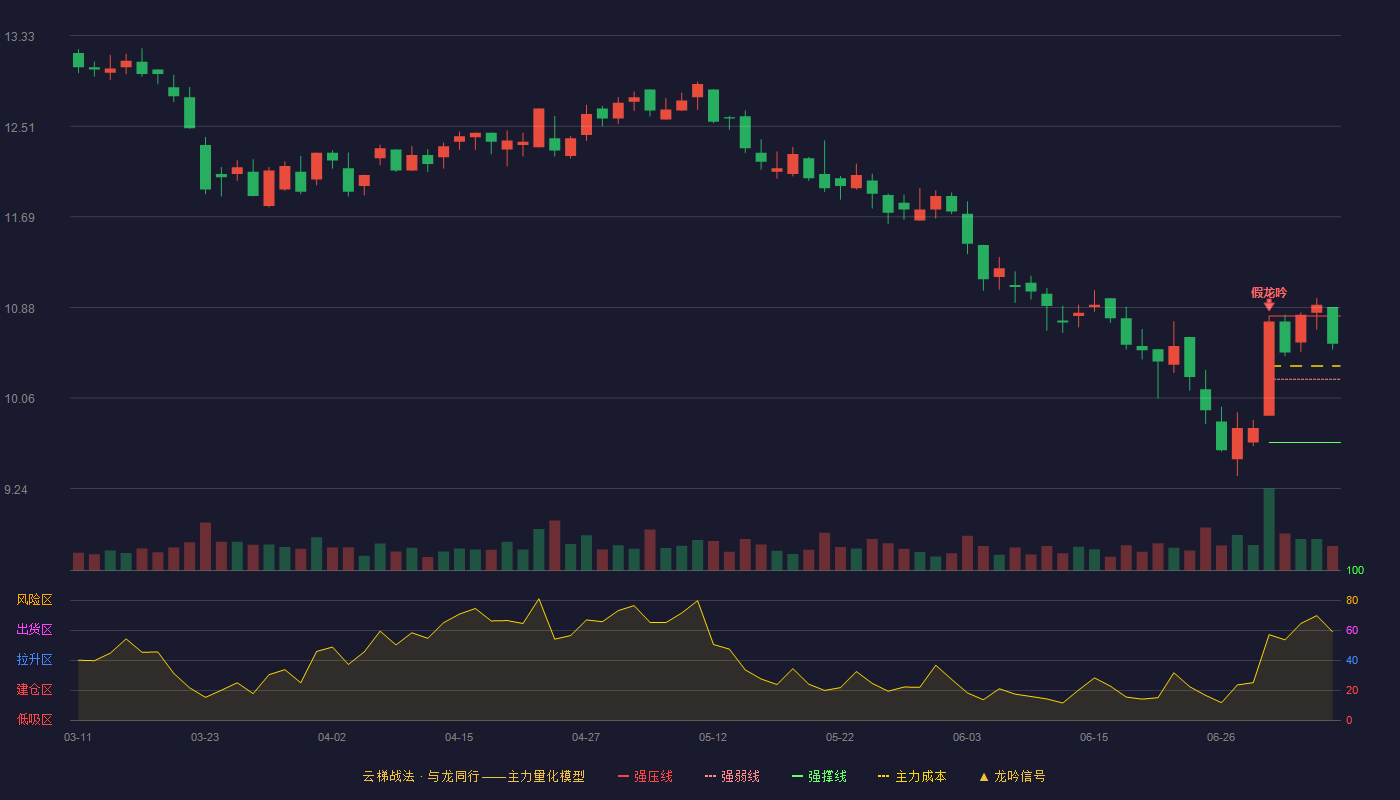The width and height of the screenshot is (1400, 800).
Task: Toggle the 强撑线 legend entry
Action: (819, 776)
